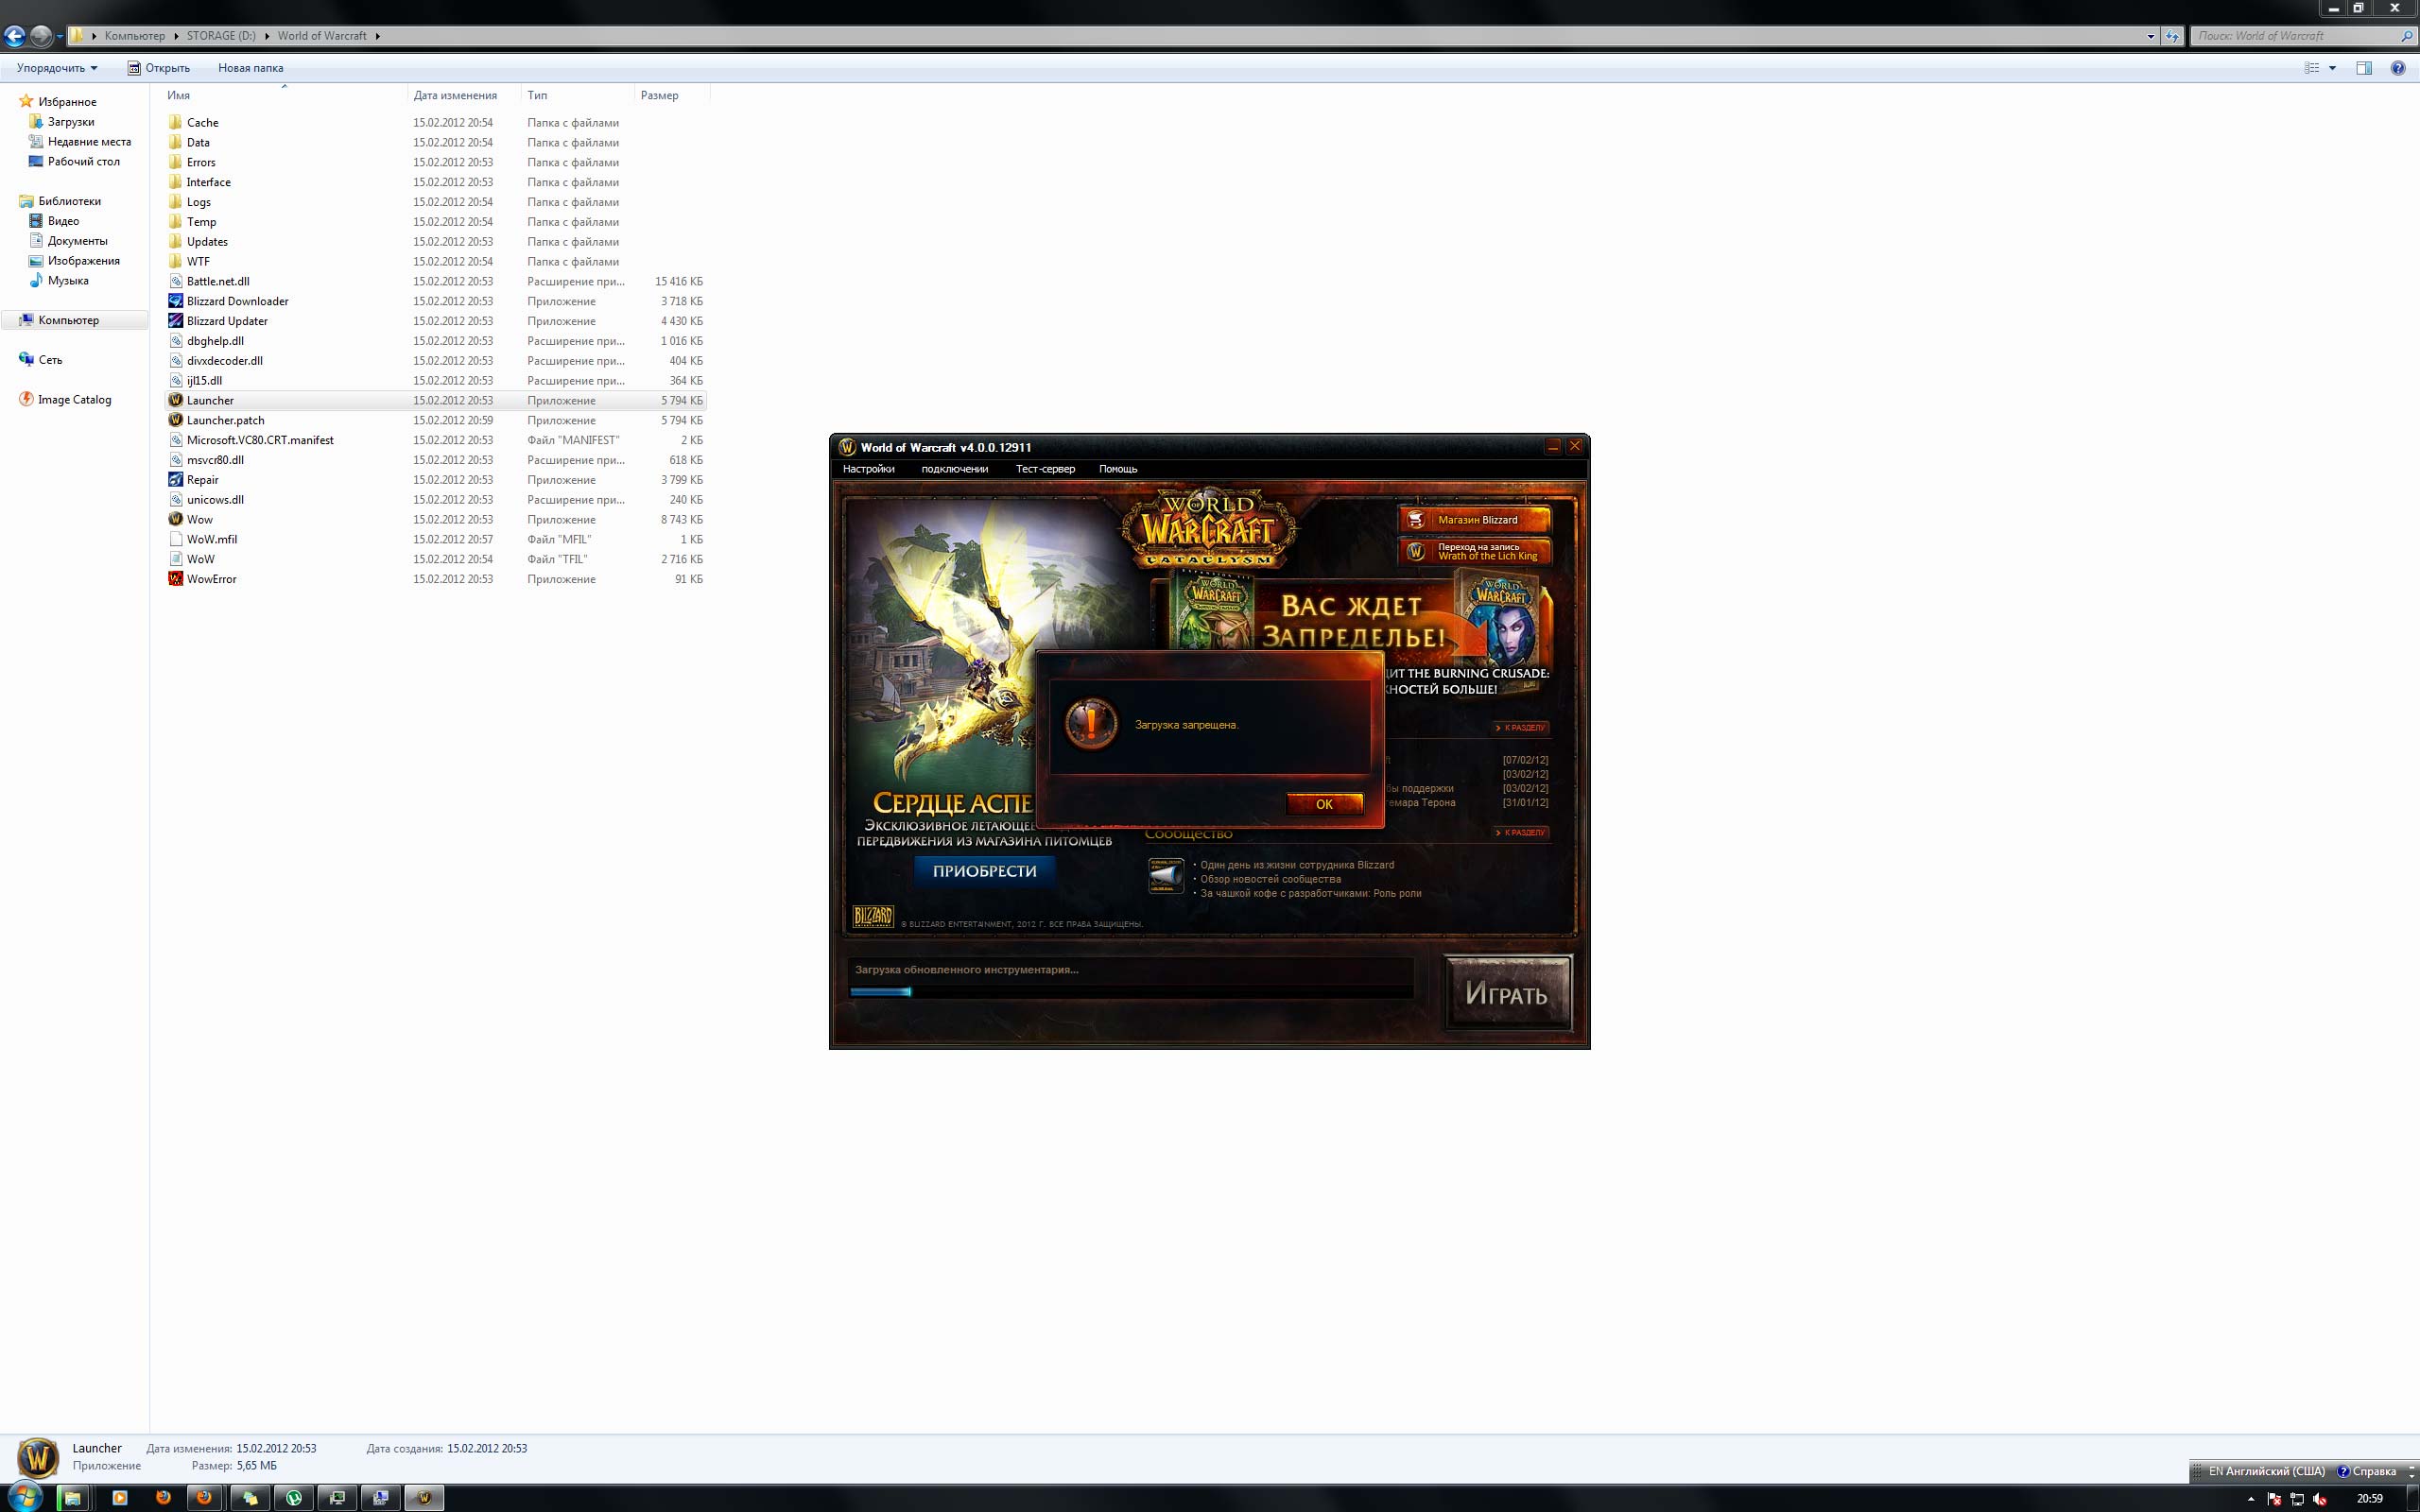Click the Explorer back navigation arrow
Image resolution: width=2420 pixels, height=1512 pixels.
coord(14,36)
